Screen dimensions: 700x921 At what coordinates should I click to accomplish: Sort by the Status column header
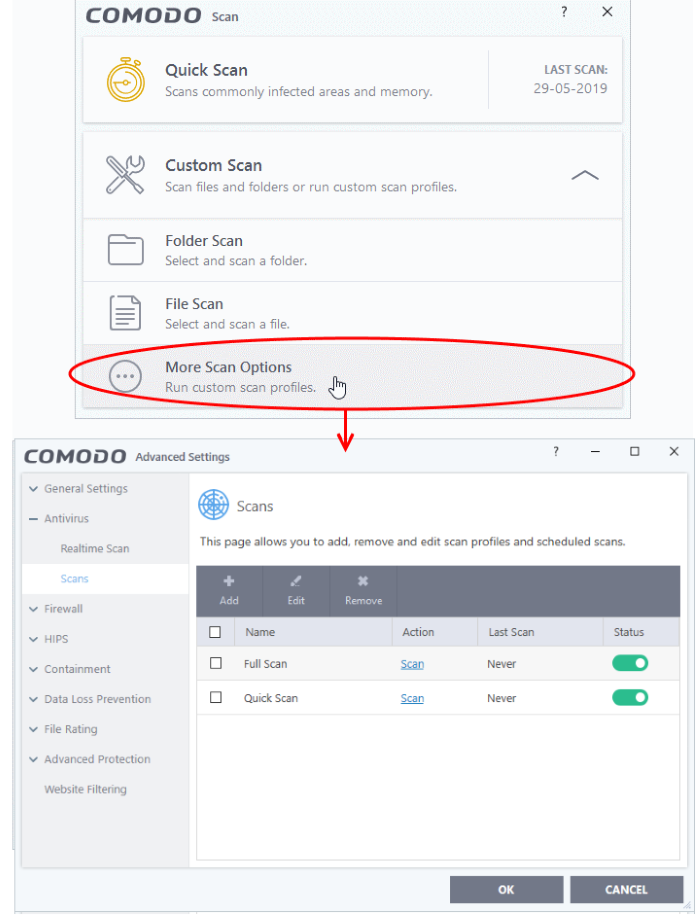coord(642,632)
